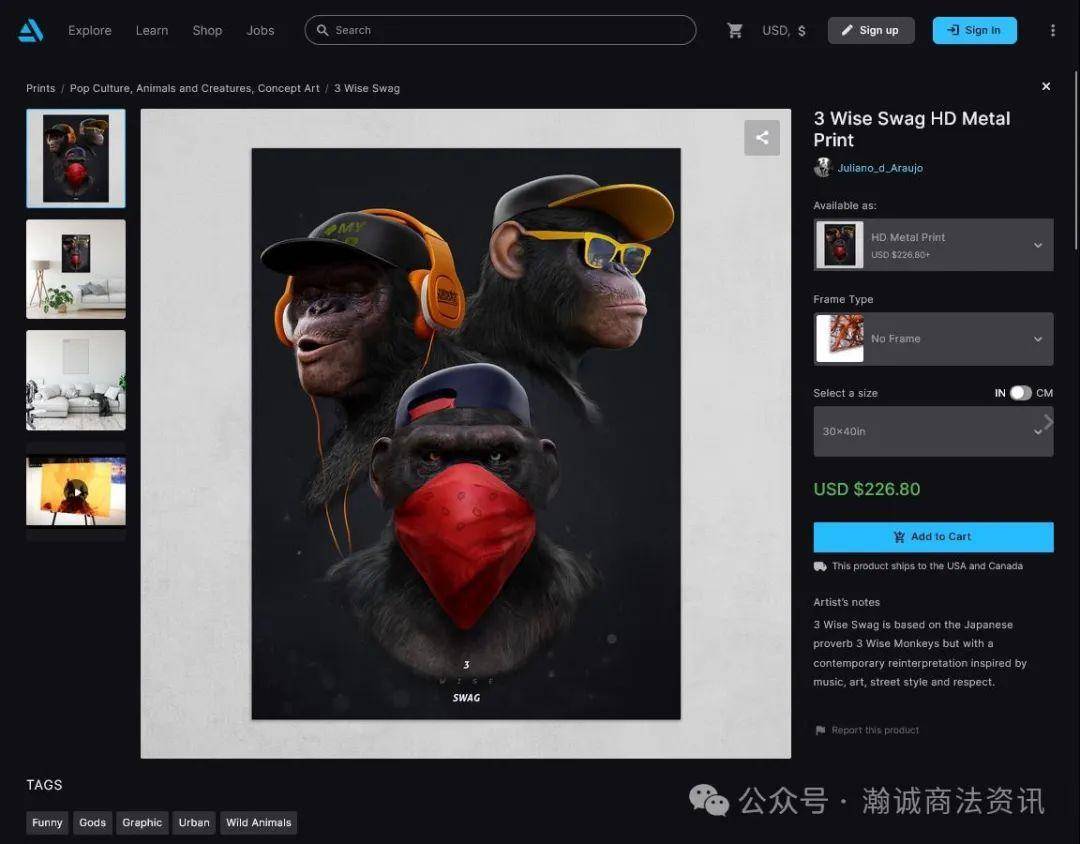Open Juliano_d_Araujo artist profile link
1080x844 pixels.
(880, 168)
